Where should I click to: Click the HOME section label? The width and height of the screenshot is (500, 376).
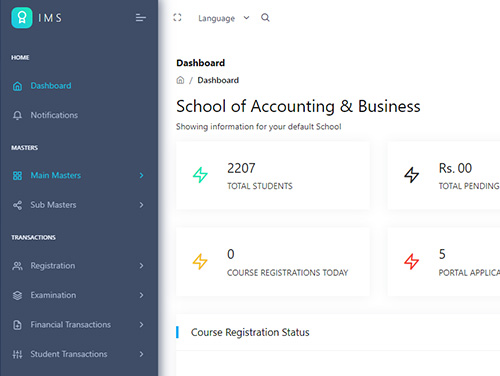20,58
